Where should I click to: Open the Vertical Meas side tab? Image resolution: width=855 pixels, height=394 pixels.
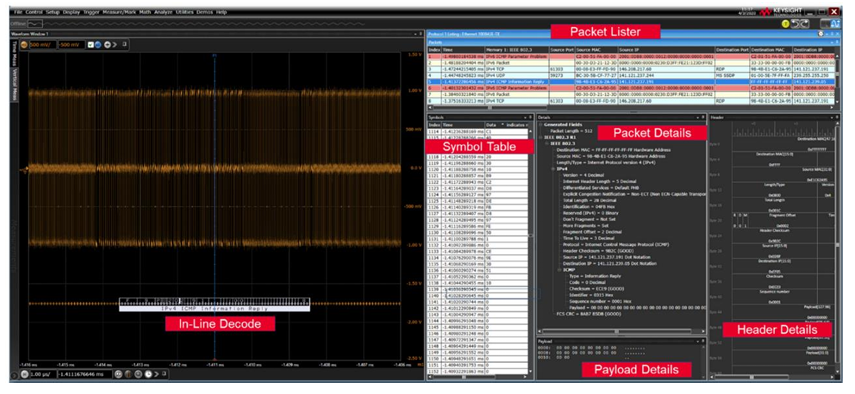(15, 86)
